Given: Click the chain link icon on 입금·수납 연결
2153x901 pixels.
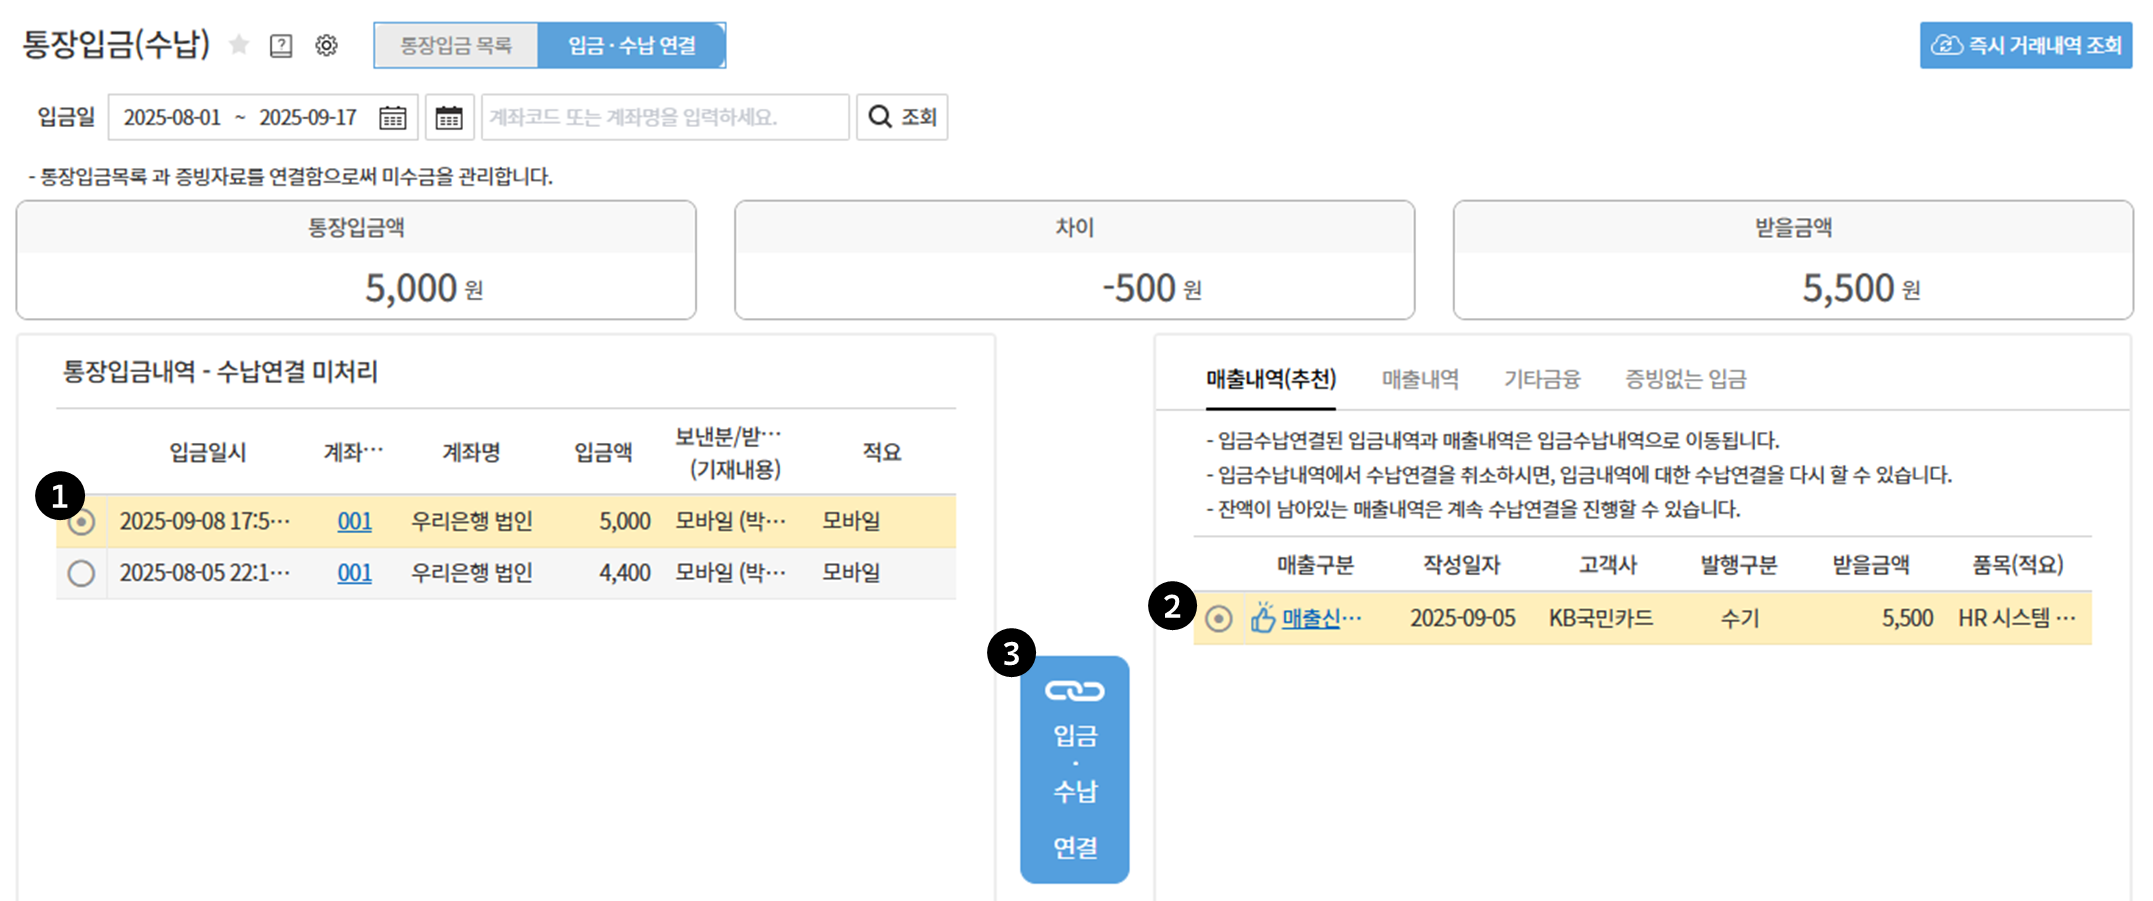Looking at the screenshot, I should (x=1074, y=689).
